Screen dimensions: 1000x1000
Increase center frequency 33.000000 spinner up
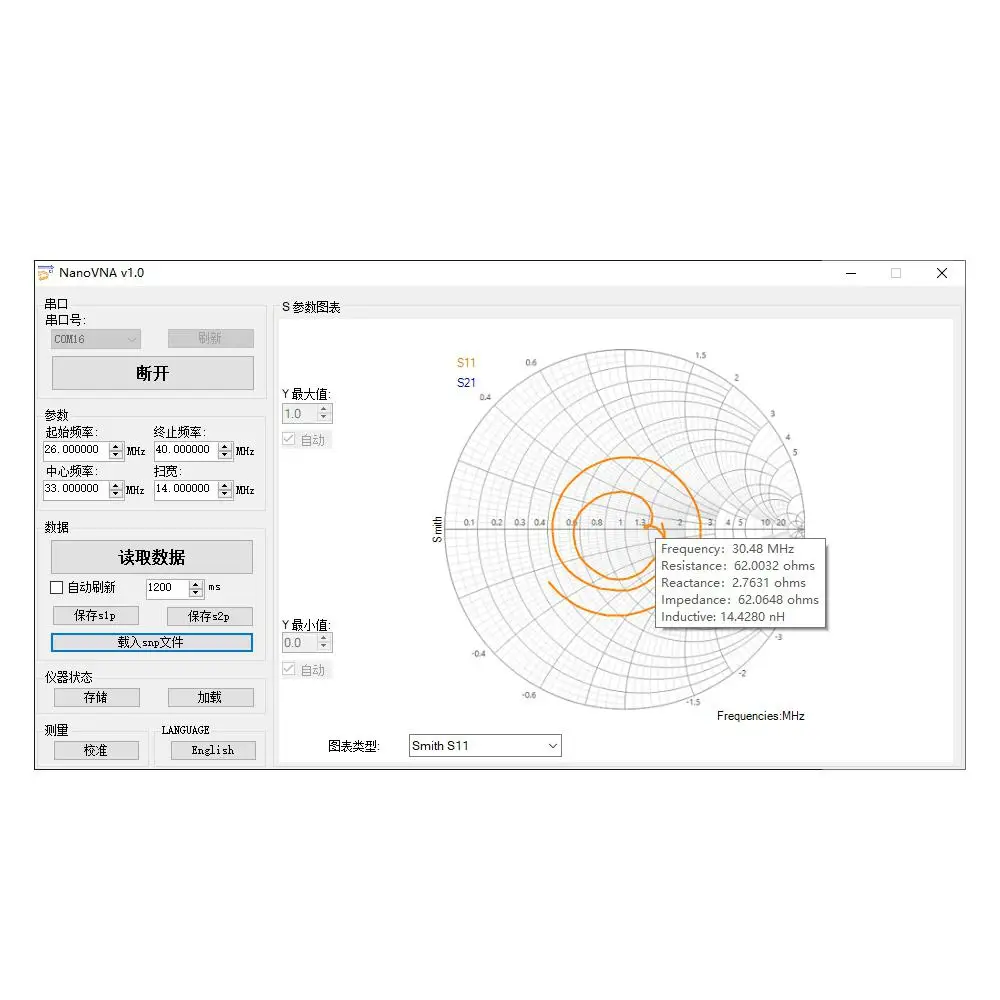(115, 485)
